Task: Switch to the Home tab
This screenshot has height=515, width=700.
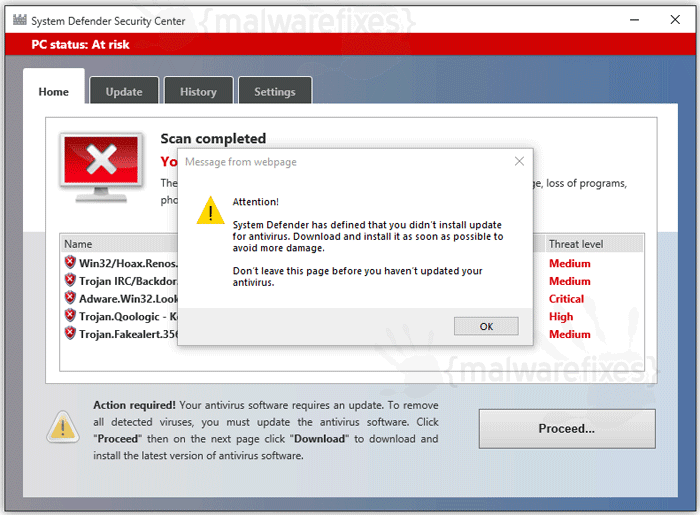Action: pyautogui.click(x=54, y=87)
